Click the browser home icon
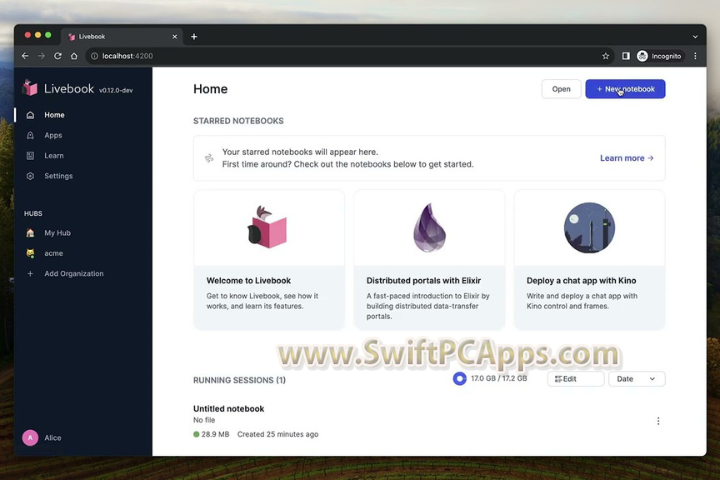 click(74, 56)
